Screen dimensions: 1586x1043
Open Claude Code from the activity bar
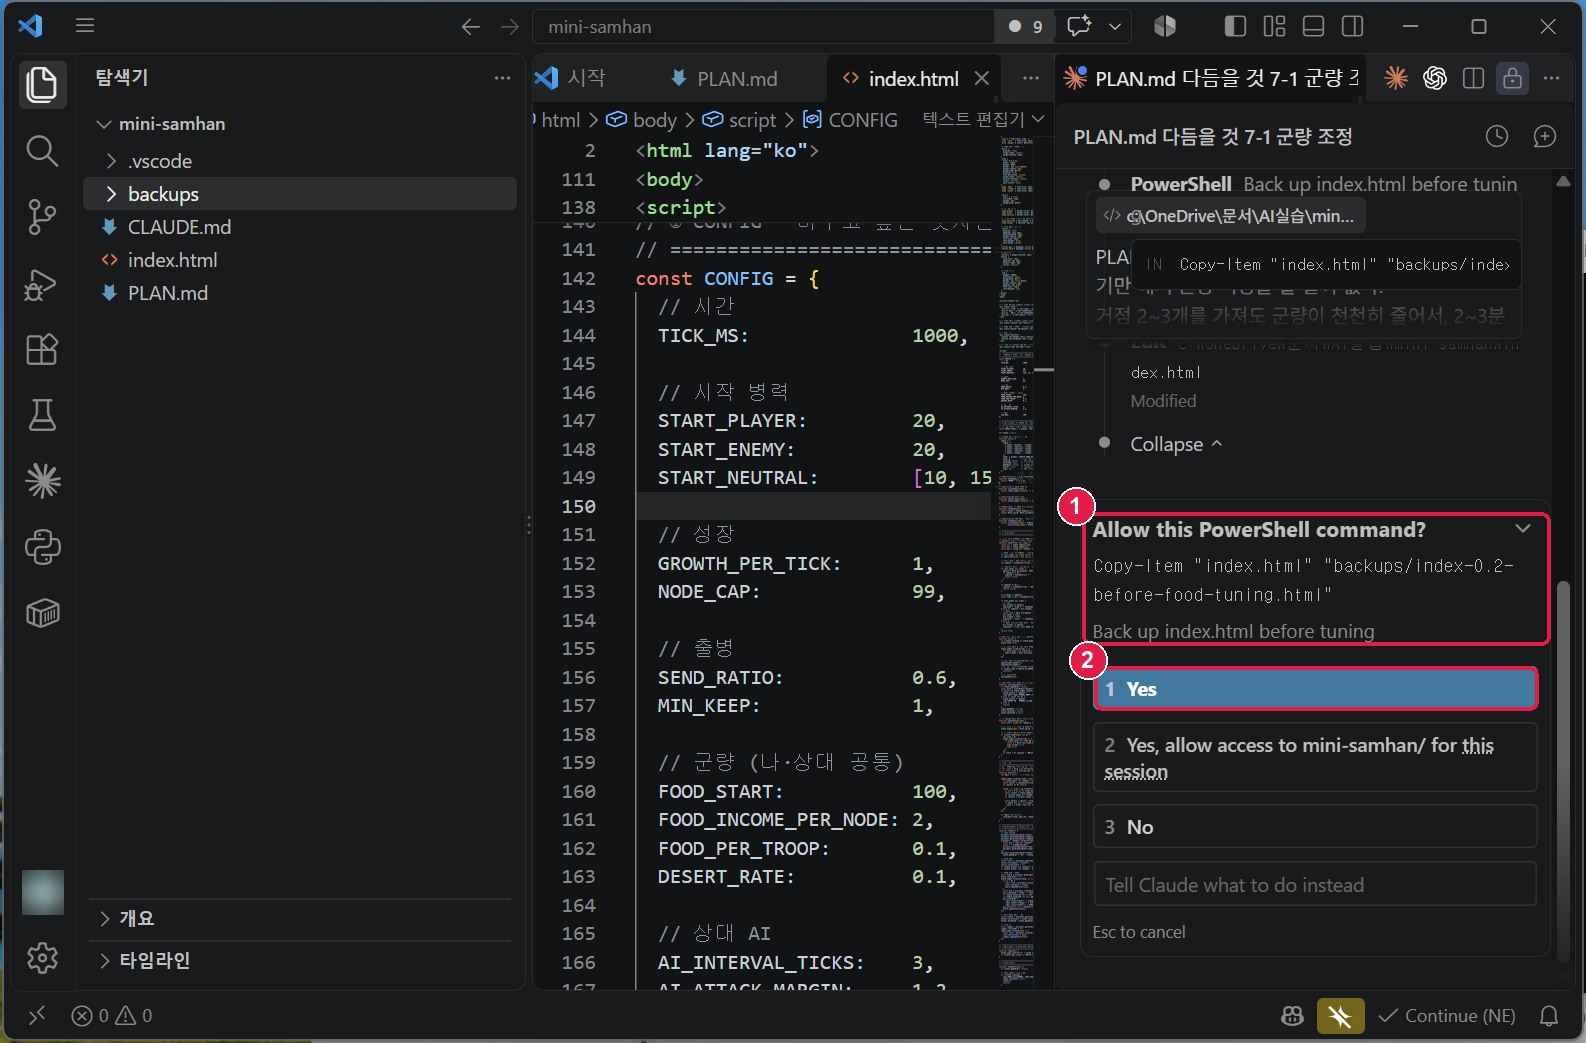point(42,481)
